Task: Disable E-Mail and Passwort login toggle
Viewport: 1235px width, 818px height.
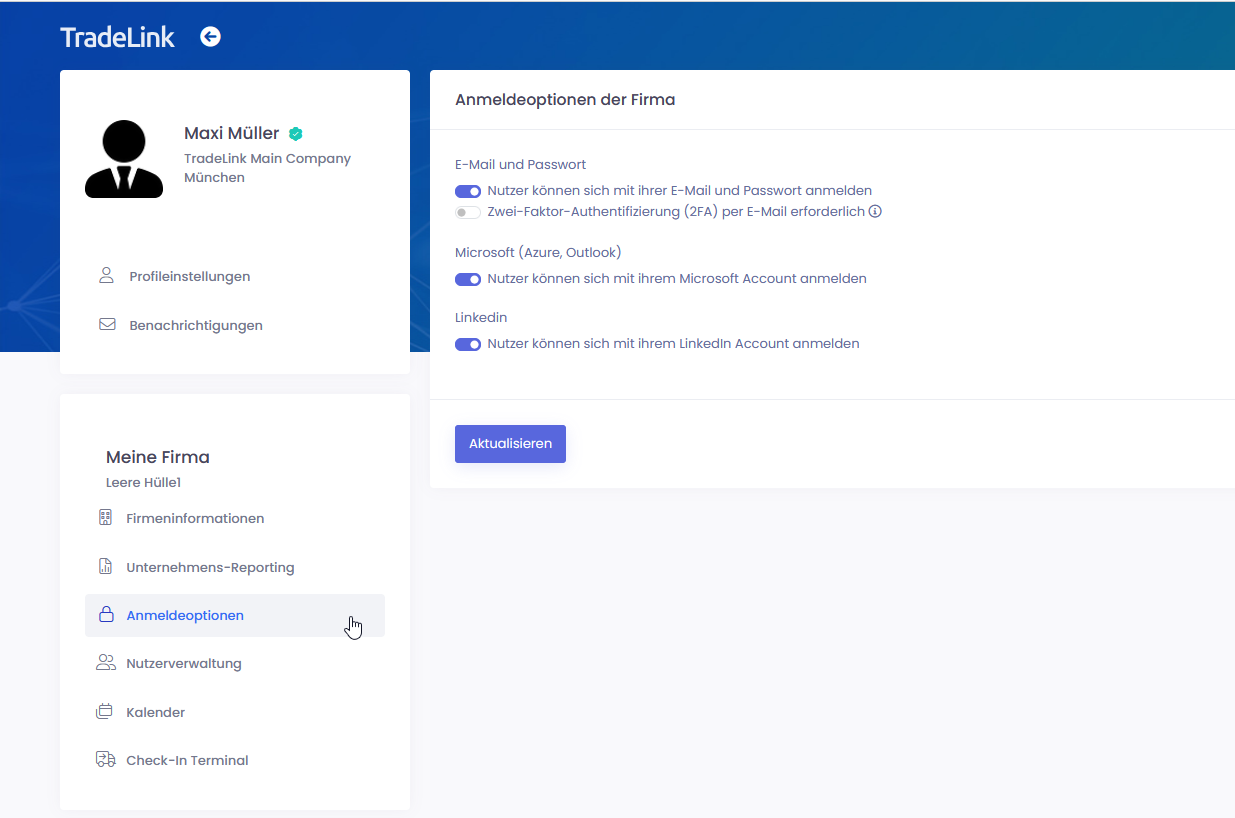Action: [468, 191]
